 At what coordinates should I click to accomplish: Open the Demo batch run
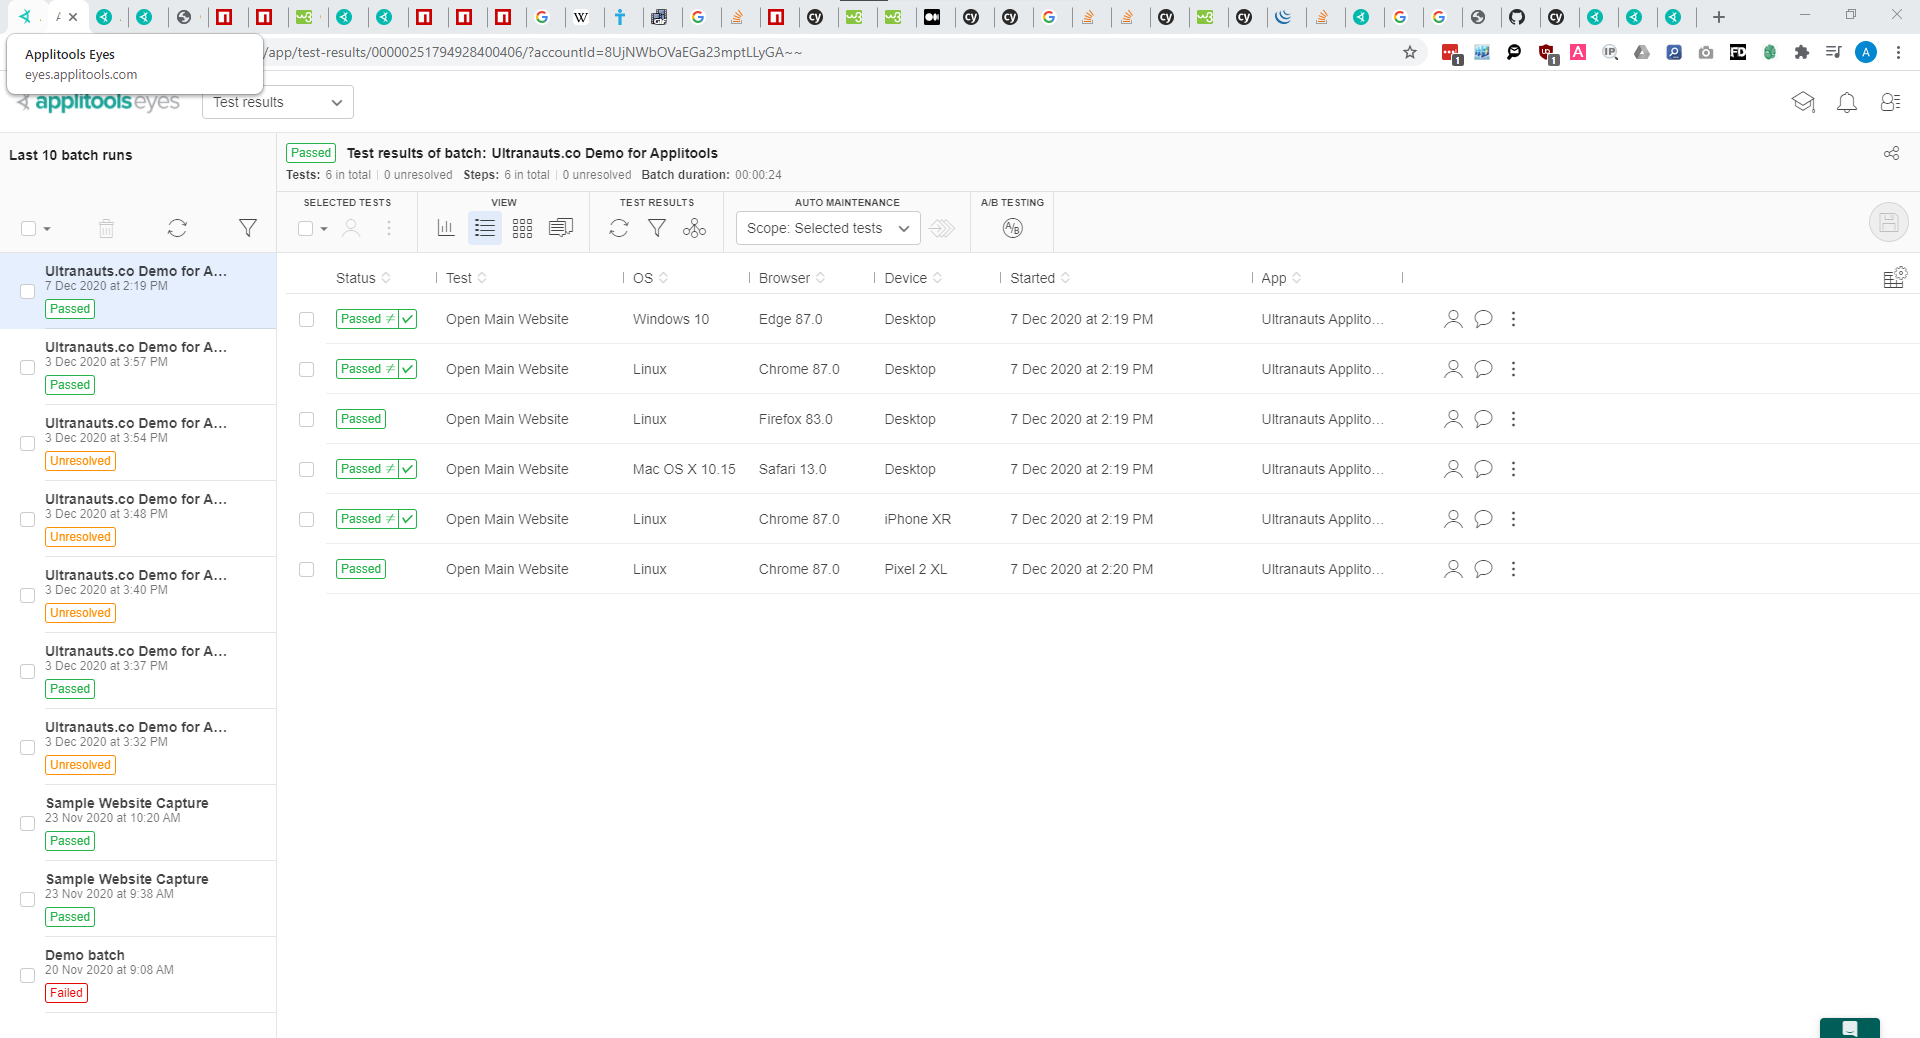tap(138, 975)
